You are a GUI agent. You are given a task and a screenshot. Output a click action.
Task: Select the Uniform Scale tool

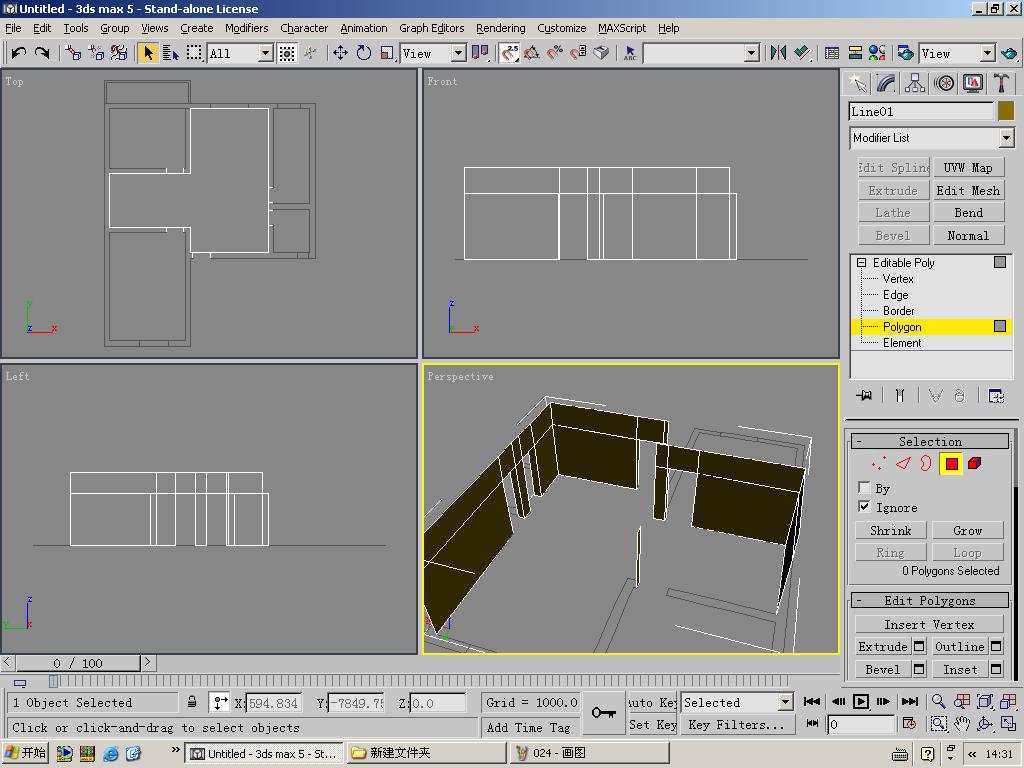(387, 53)
